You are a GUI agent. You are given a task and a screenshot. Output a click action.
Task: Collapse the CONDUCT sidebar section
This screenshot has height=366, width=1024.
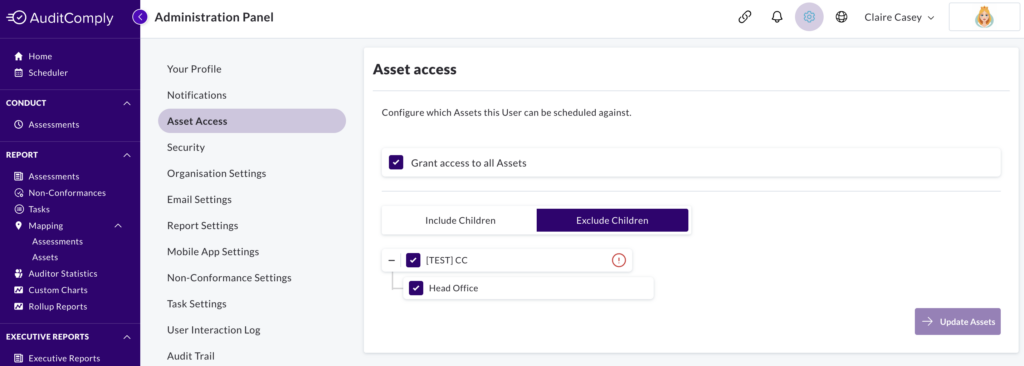click(127, 103)
